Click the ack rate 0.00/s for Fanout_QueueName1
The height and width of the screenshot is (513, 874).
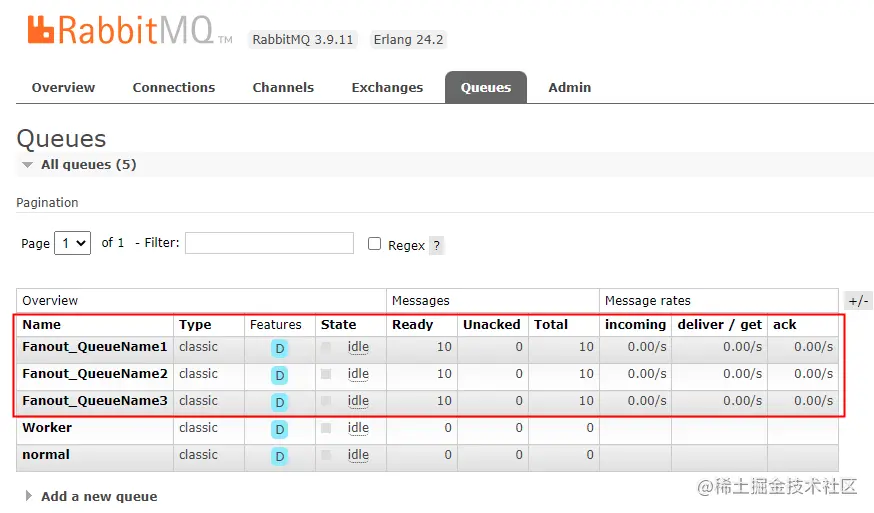click(x=814, y=347)
